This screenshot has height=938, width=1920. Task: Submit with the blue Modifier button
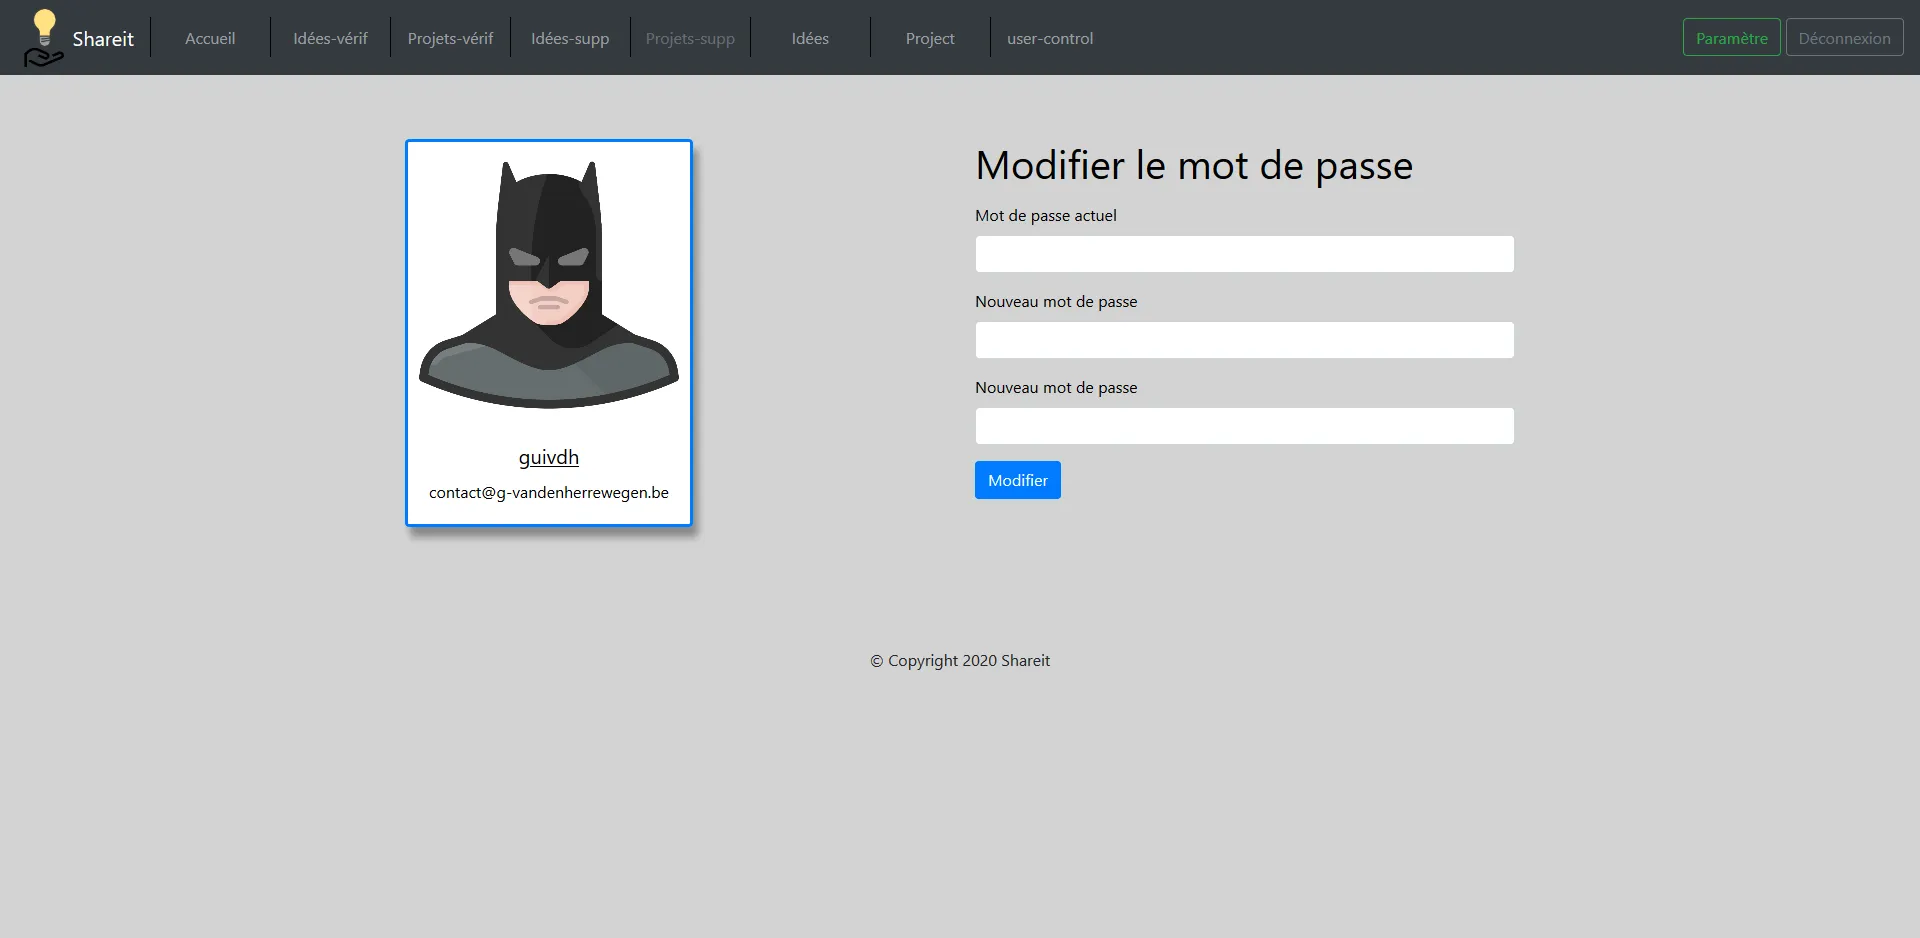click(x=1017, y=480)
